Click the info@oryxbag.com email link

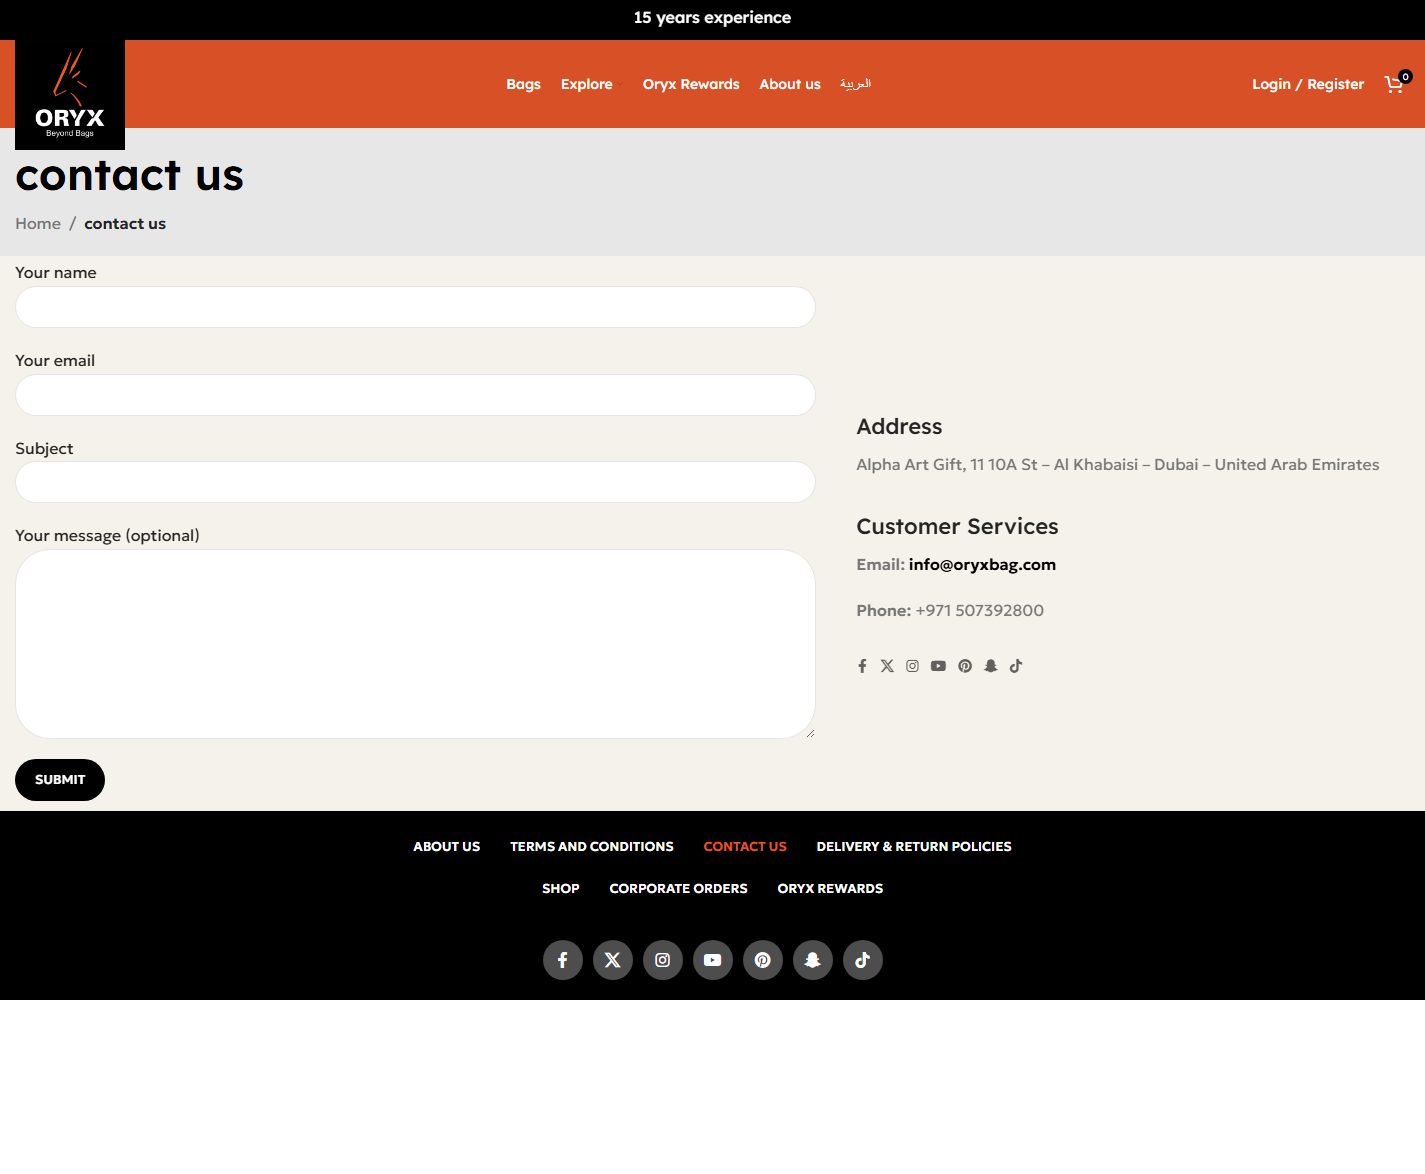(x=982, y=565)
